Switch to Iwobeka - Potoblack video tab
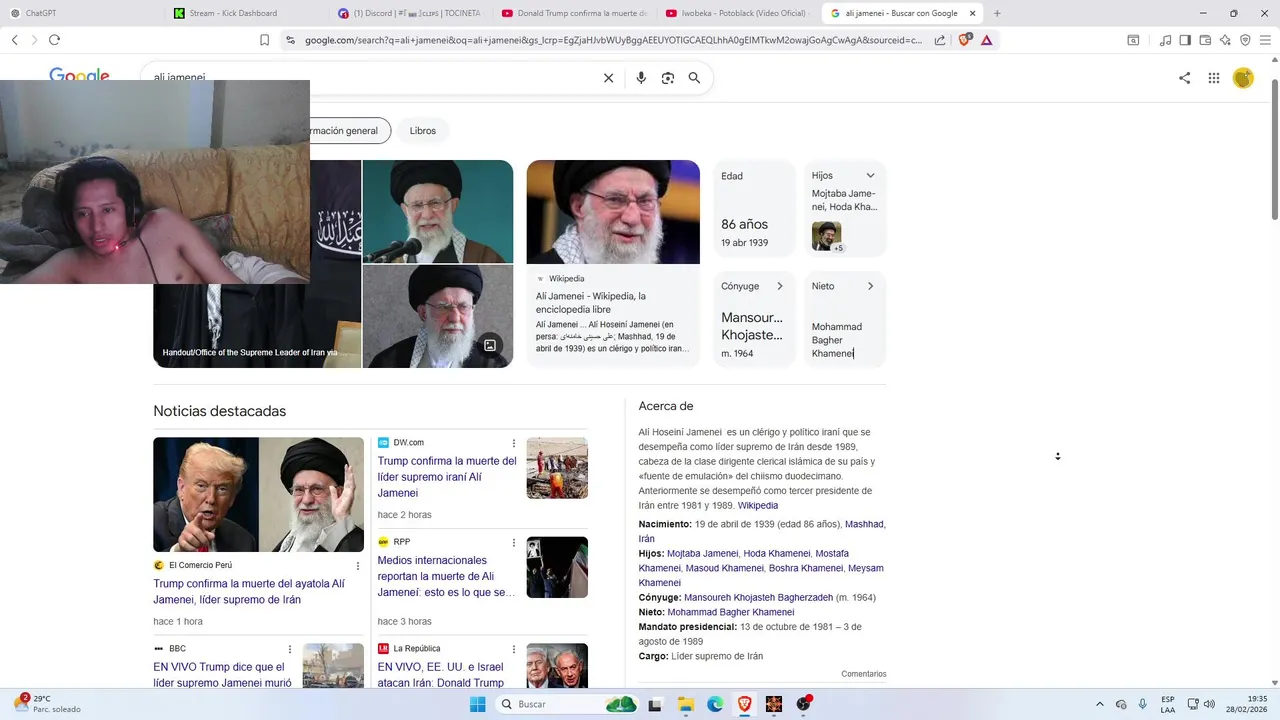This screenshot has width=1280, height=720. [738, 13]
